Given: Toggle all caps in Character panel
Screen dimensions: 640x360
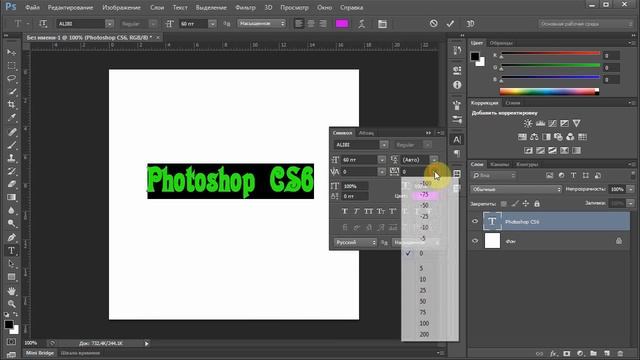Looking at the screenshot, I should point(369,211).
